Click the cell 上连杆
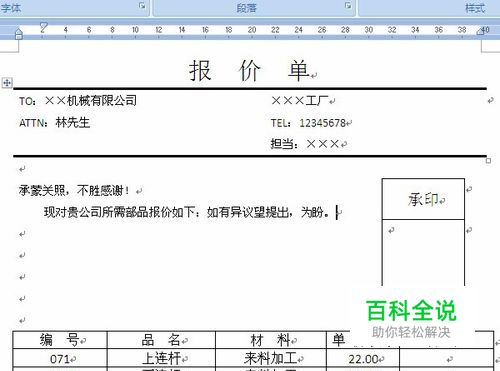 (161, 359)
